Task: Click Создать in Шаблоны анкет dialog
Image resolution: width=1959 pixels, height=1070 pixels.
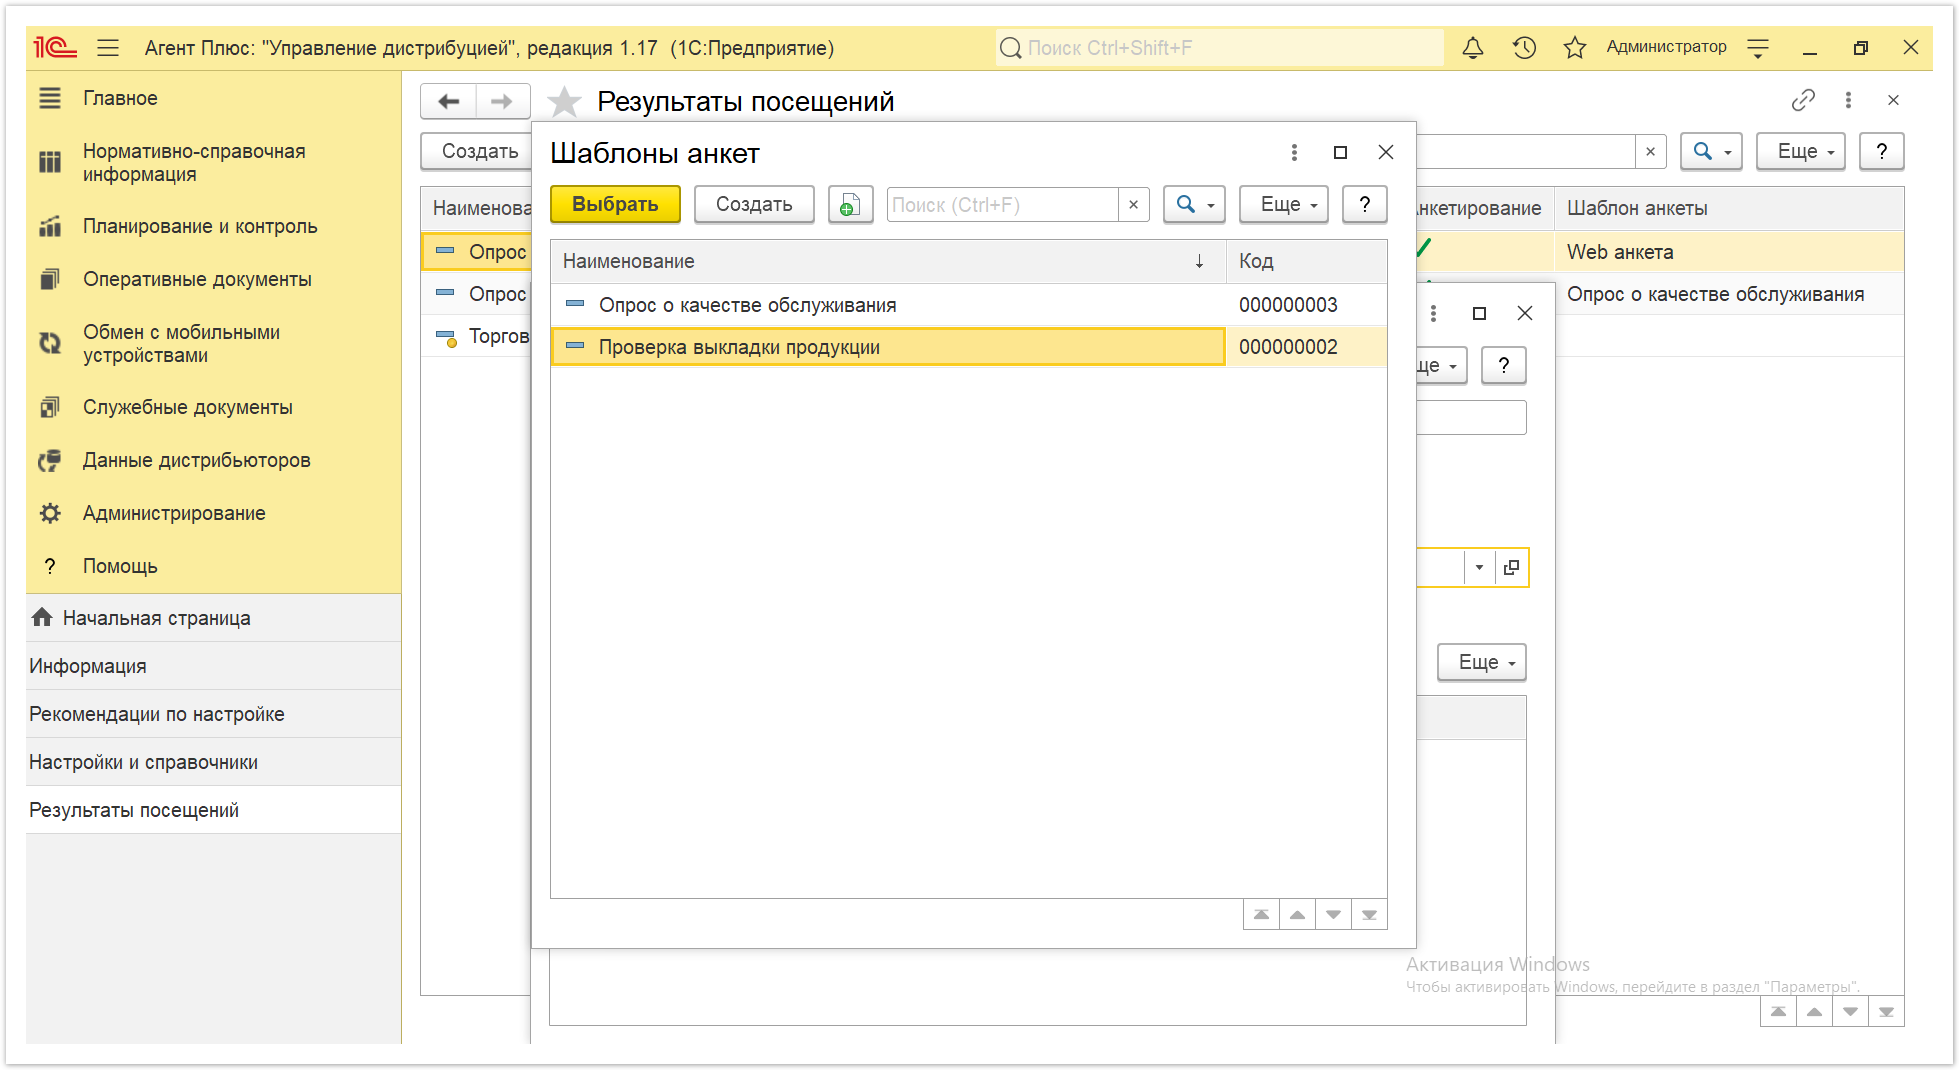Action: pyautogui.click(x=754, y=204)
